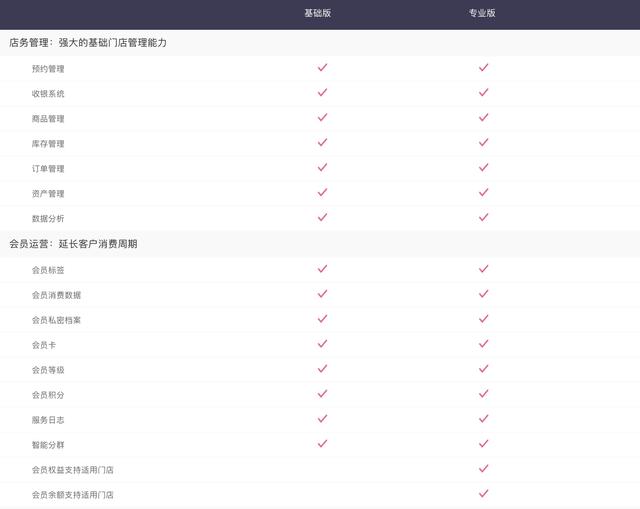Click 专业版 checkmark in 会员积分 row
Image resolution: width=640 pixels, height=509 pixels.
484,393
